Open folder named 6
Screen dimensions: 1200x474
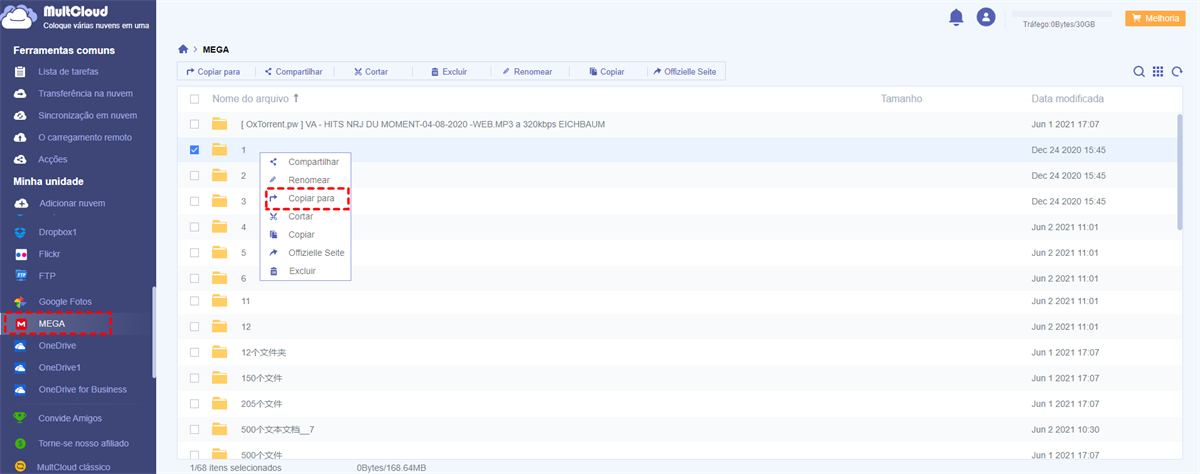(243, 278)
